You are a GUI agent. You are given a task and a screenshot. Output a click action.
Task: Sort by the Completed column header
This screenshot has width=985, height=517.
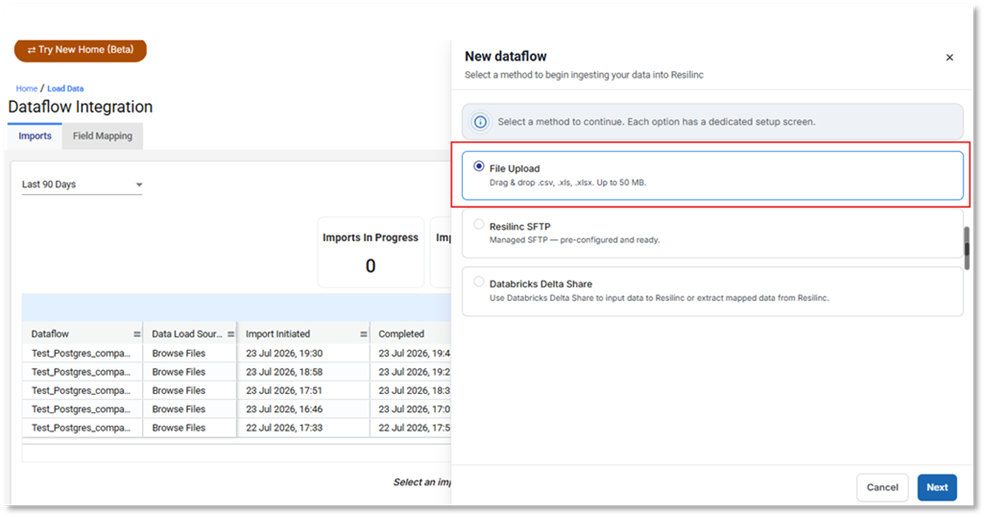point(401,334)
